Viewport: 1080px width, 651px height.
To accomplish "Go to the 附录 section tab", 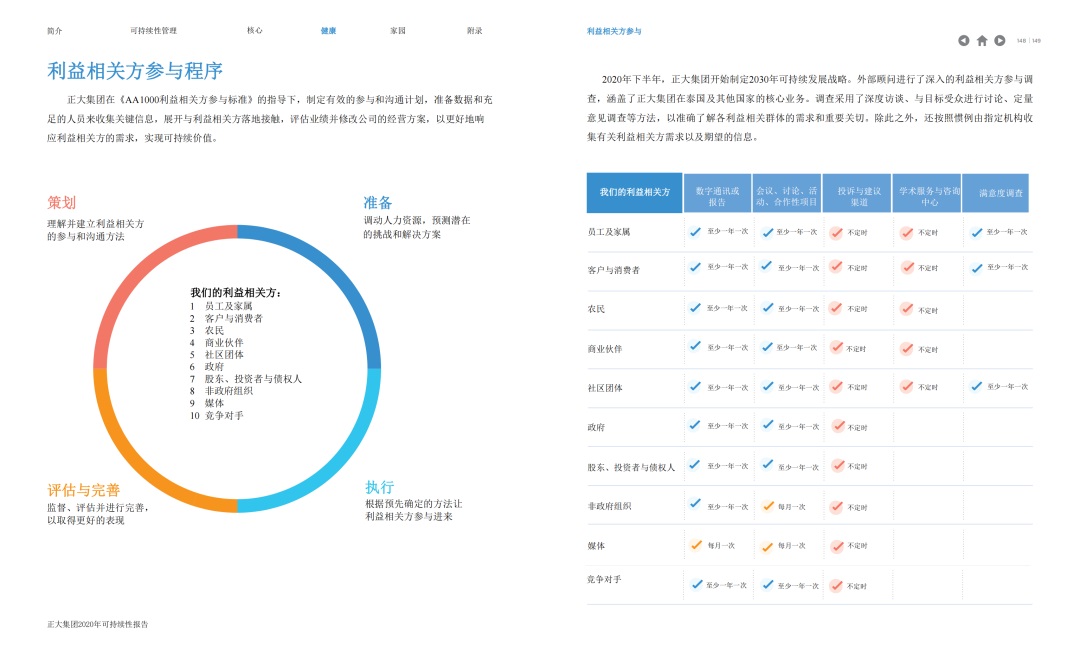I will tap(474, 31).
